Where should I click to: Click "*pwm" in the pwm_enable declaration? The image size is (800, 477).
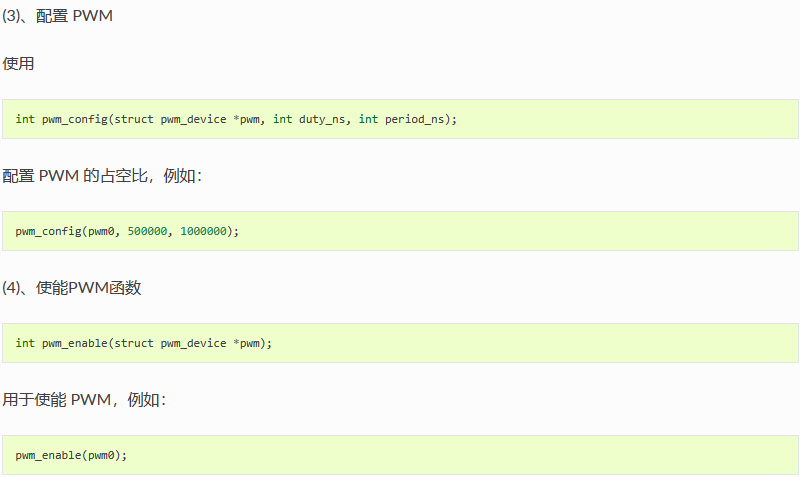point(246,343)
